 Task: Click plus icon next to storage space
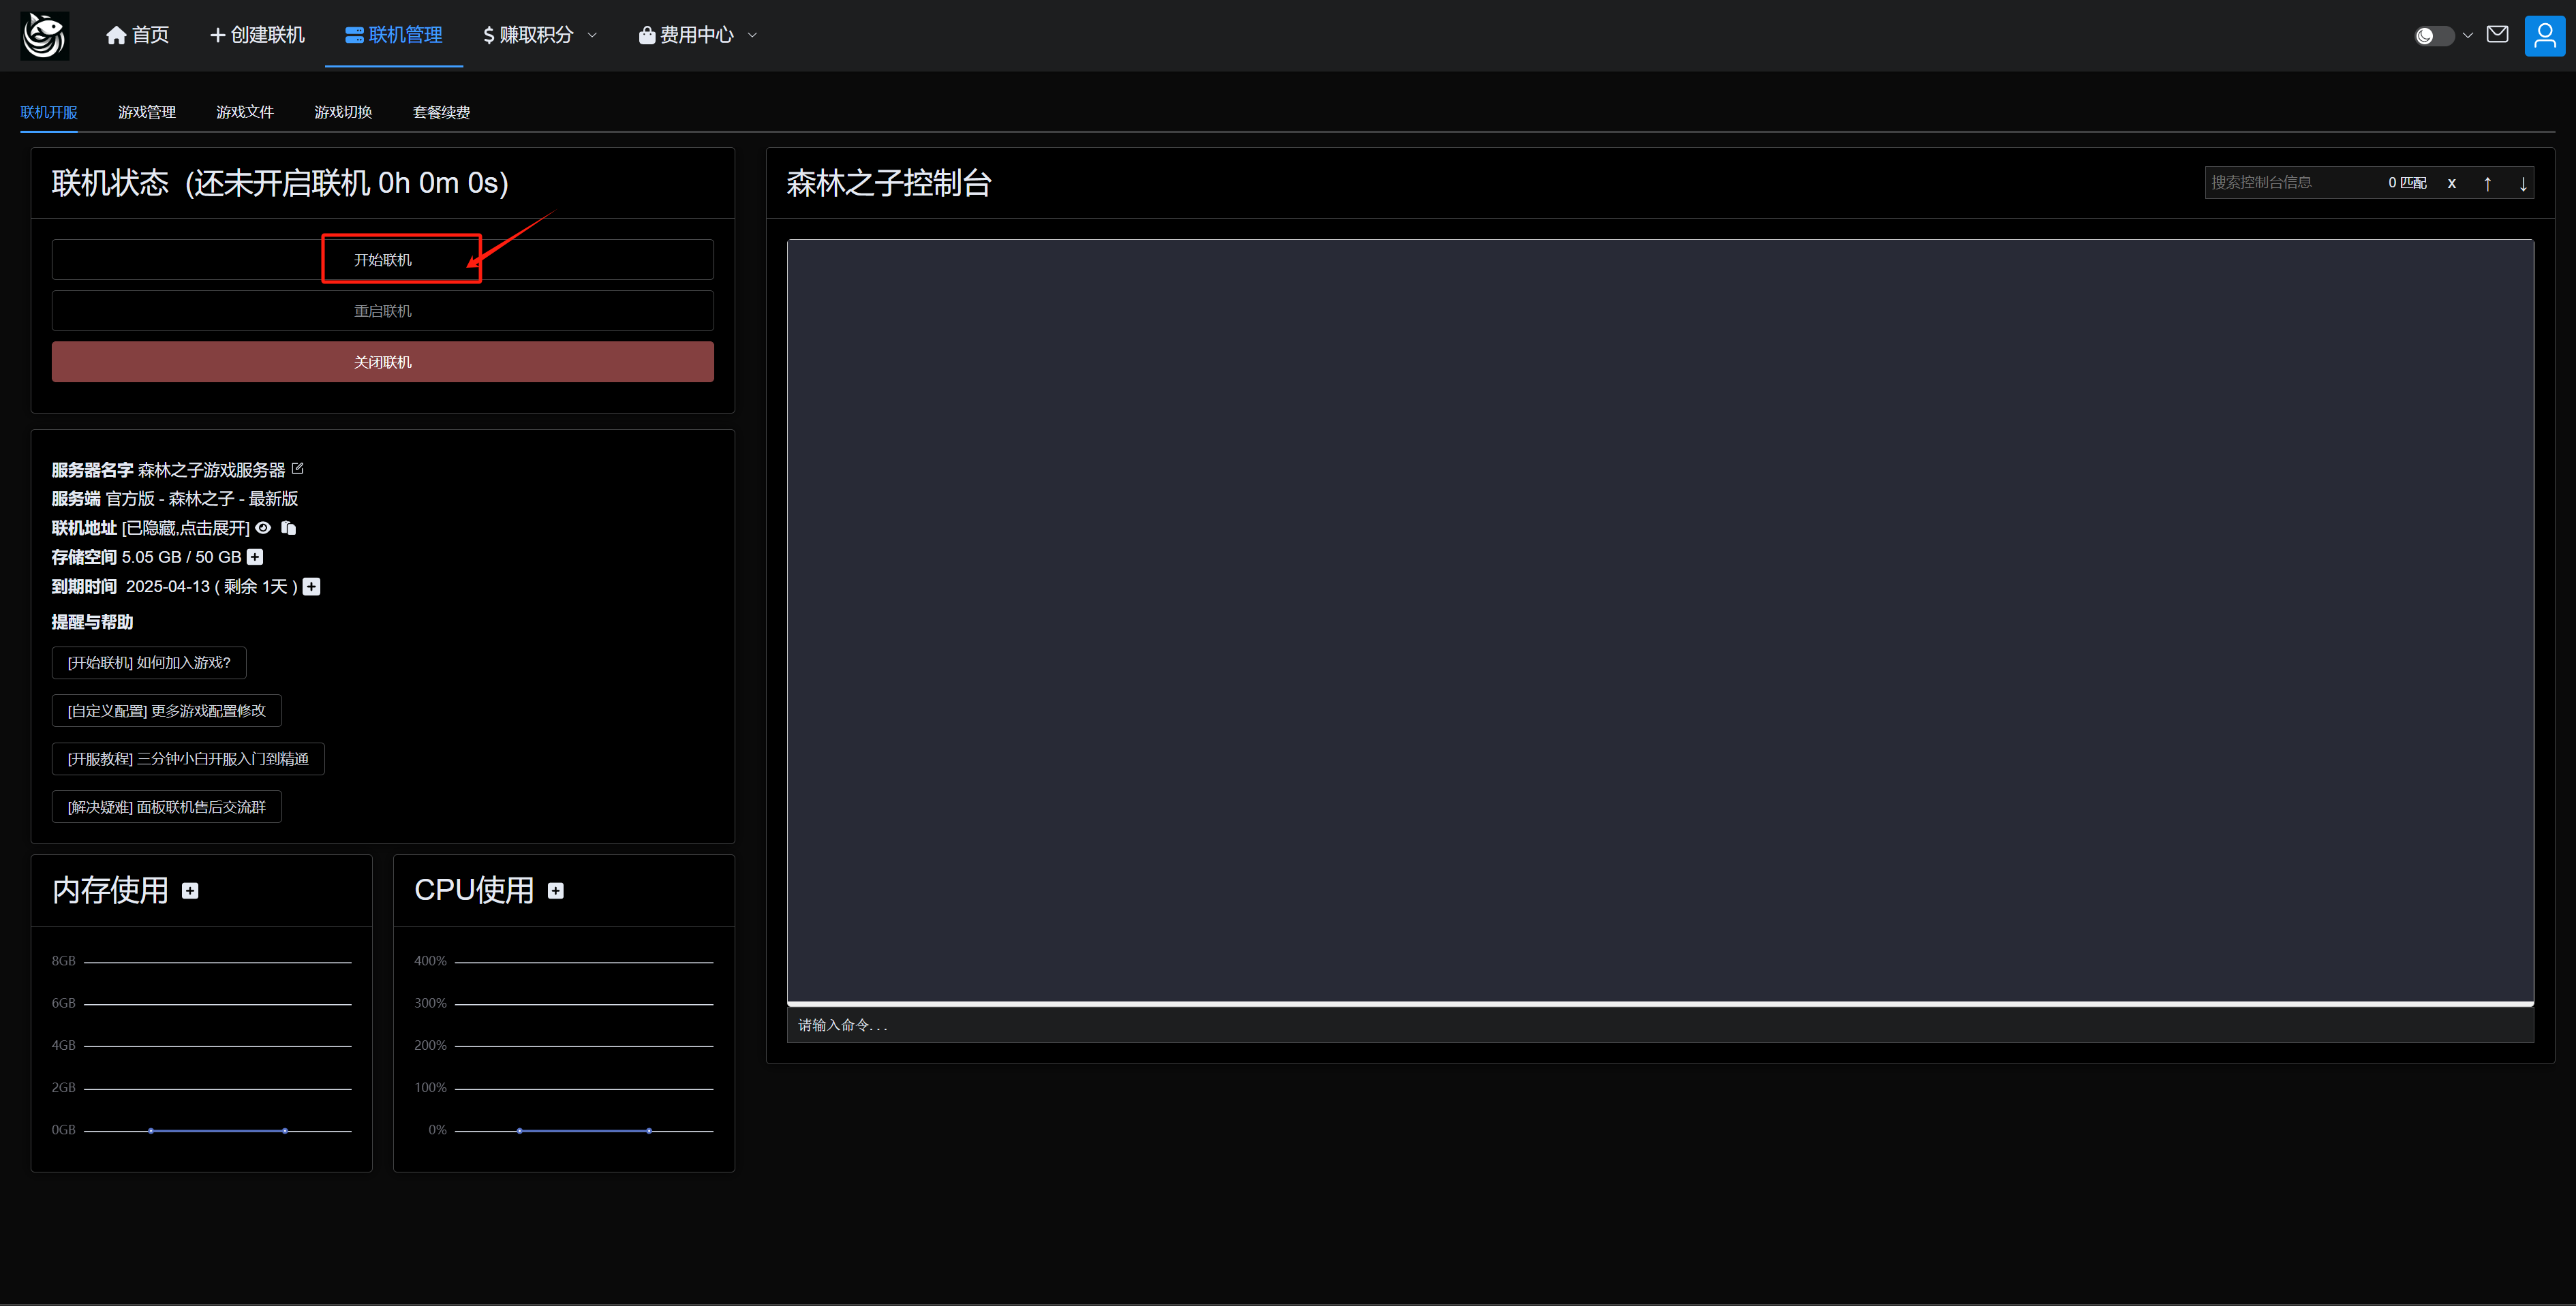[255, 557]
